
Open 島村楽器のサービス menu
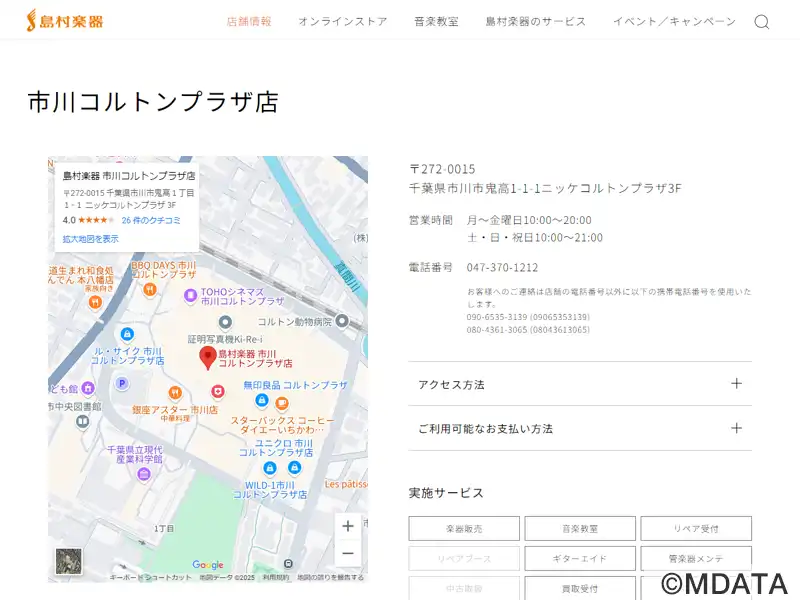tap(536, 21)
